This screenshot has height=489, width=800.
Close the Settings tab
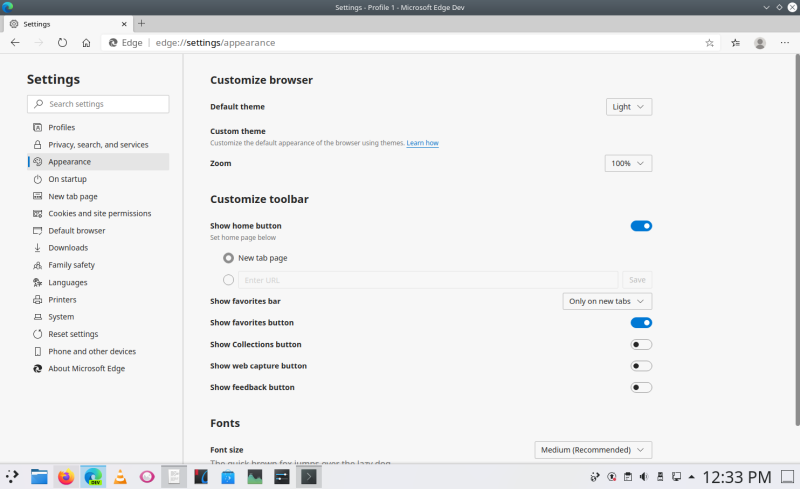[124, 24]
